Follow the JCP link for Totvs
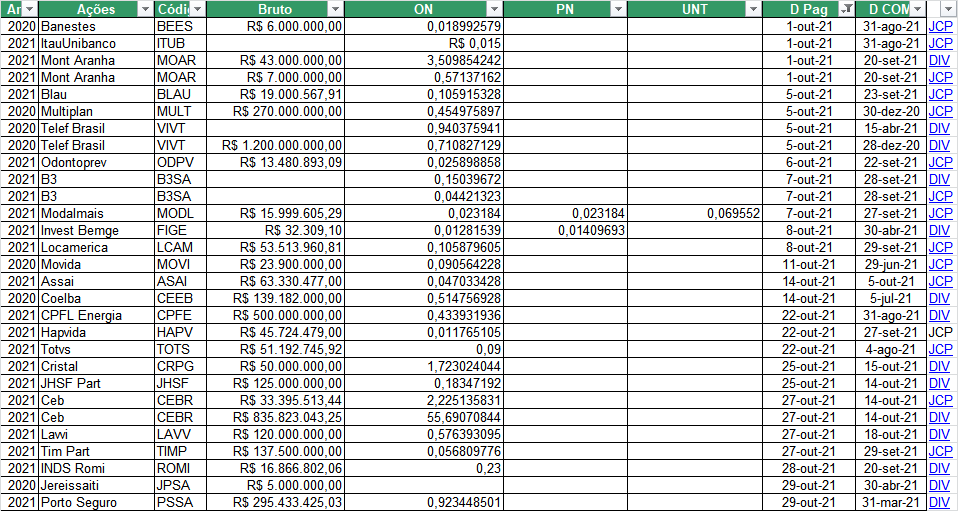958x511 pixels. 940,350
